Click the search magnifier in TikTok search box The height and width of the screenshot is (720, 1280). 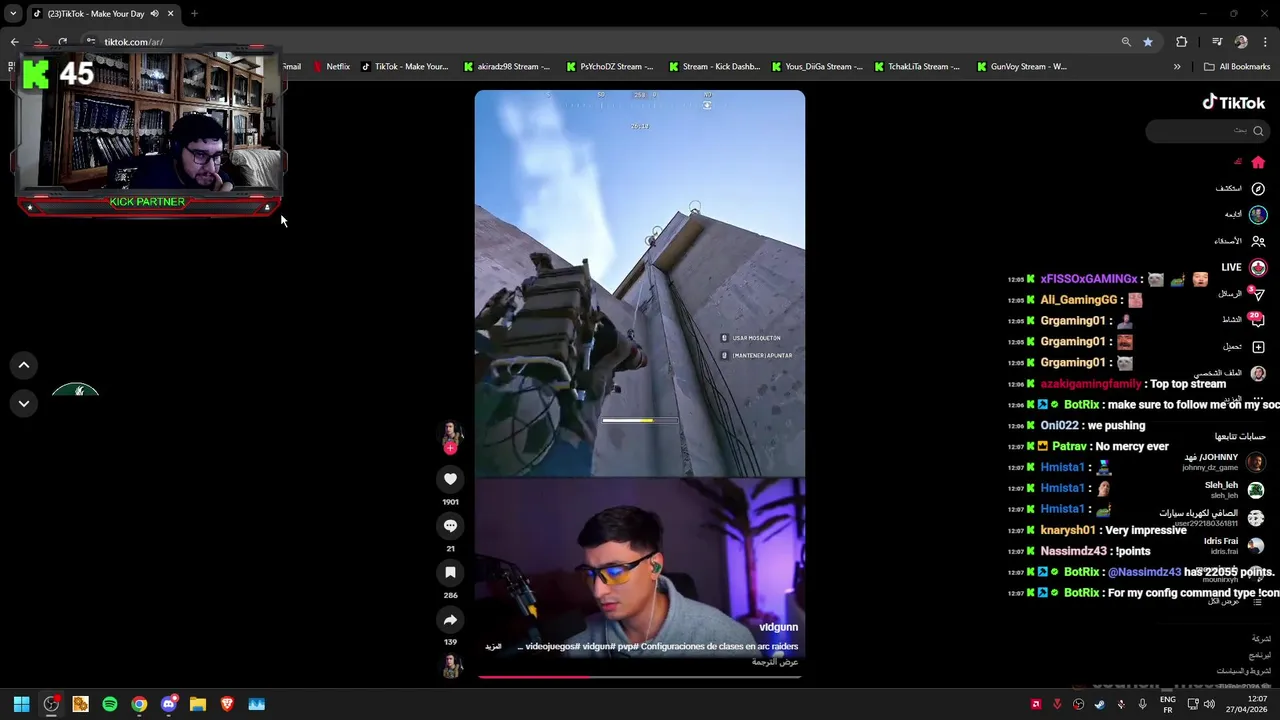(x=1258, y=131)
